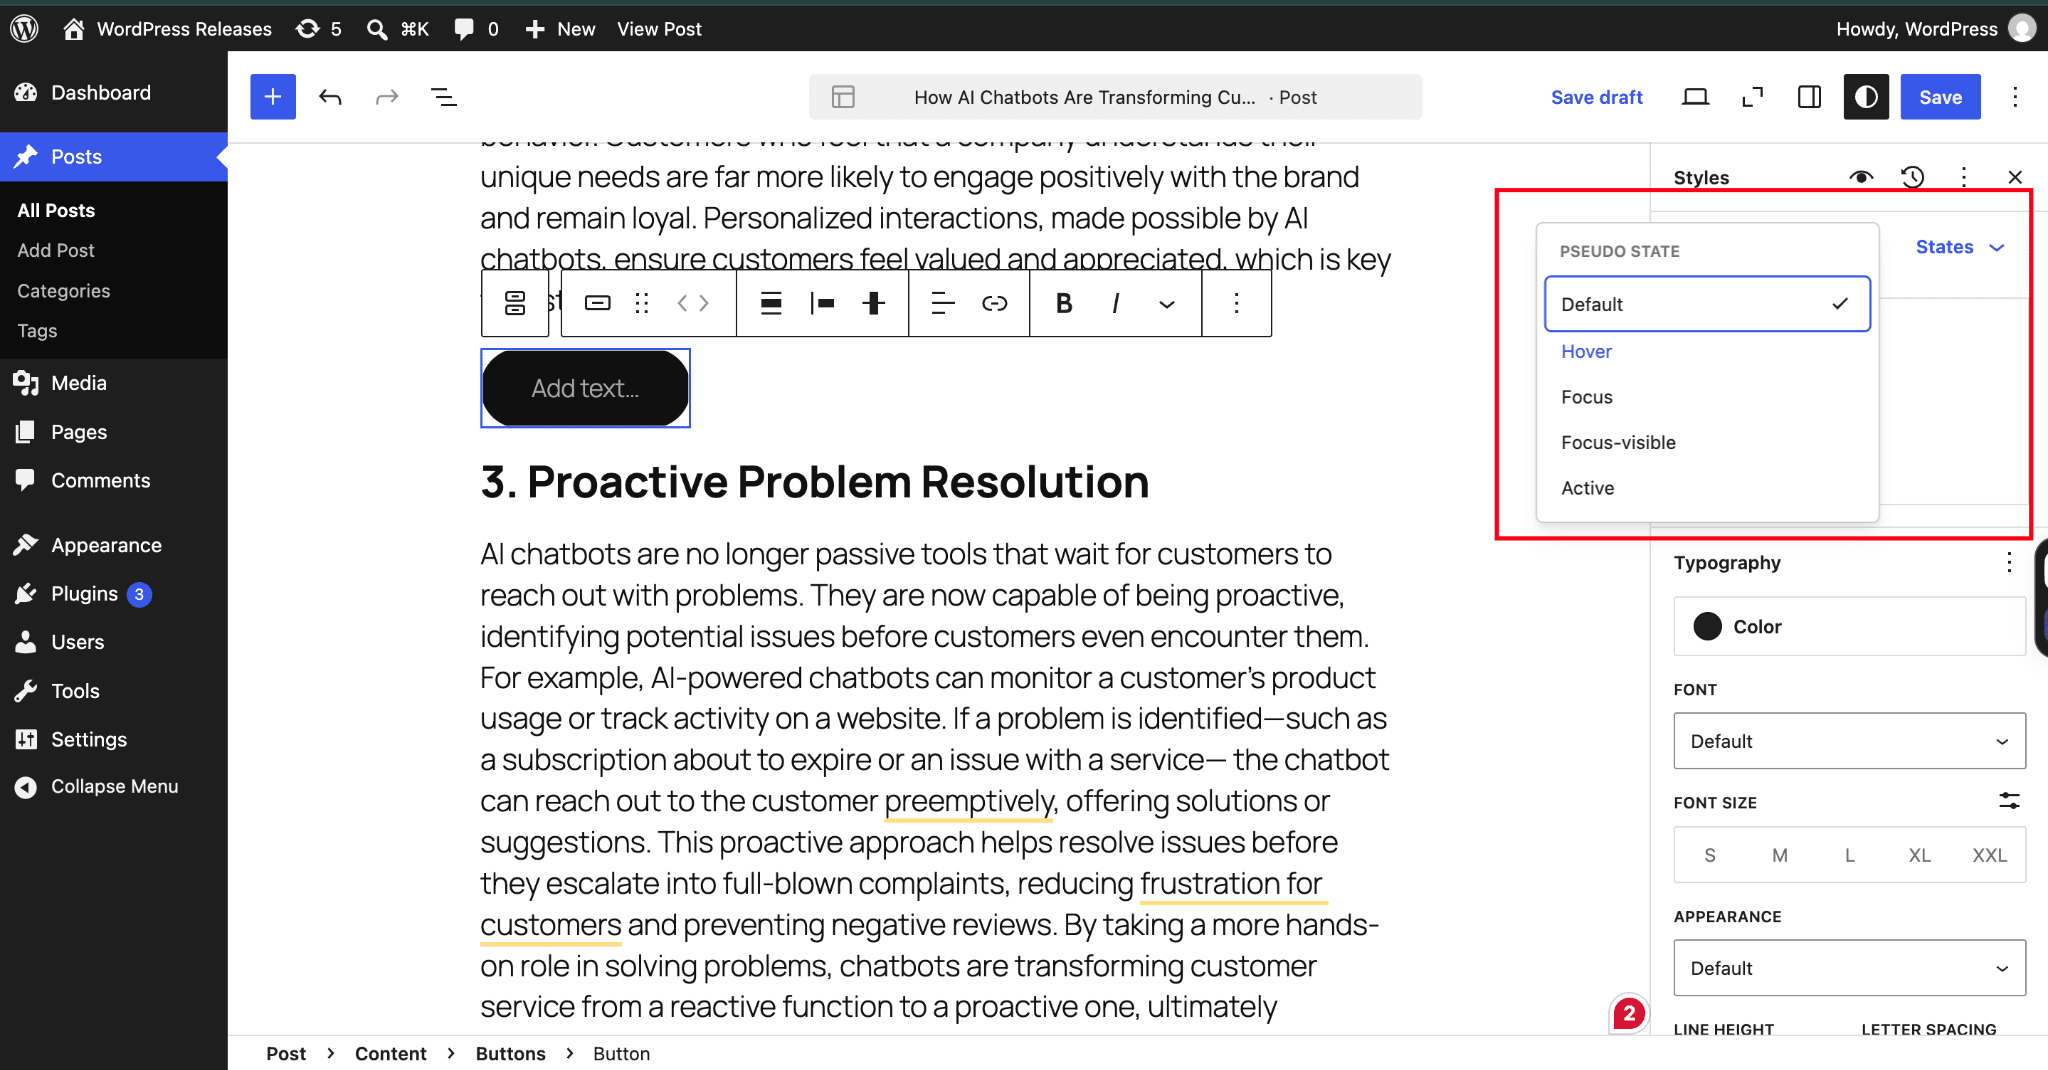Viewport: 2048px width, 1070px height.
Task: Open the APPEARANCE Default dropdown
Action: [1849, 967]
